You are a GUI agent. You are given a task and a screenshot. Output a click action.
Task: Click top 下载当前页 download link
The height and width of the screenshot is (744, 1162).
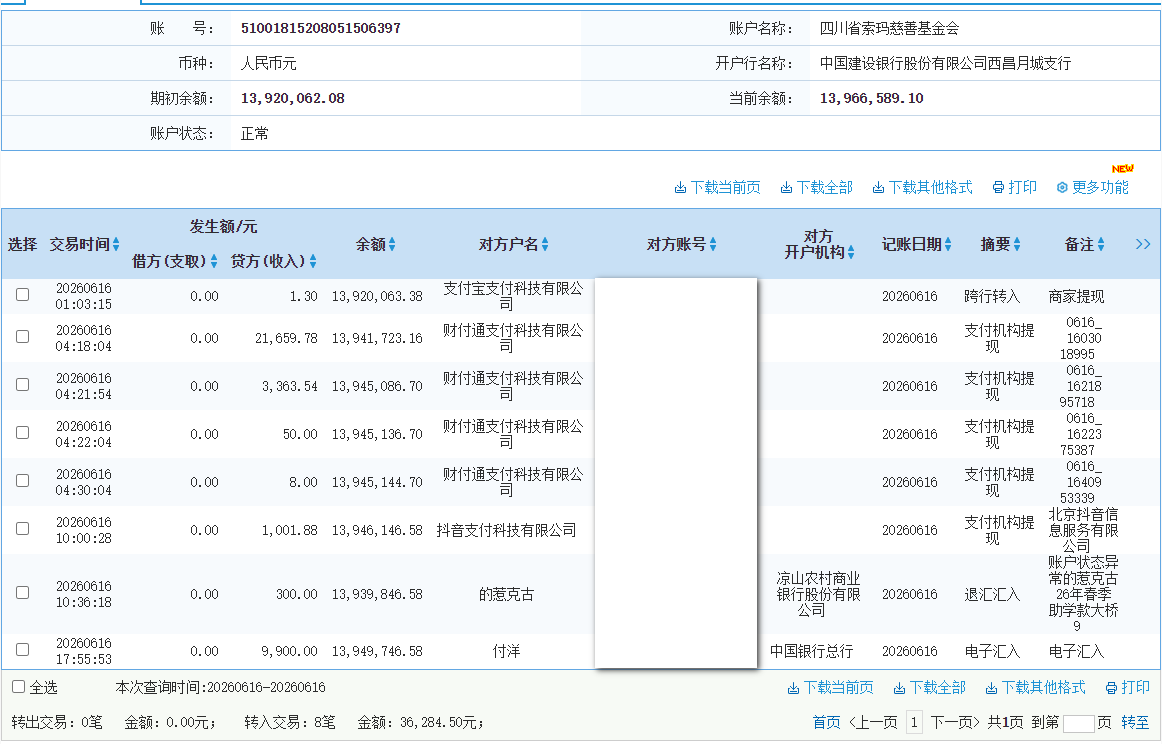pyautogui.click(x=717, y=187)
